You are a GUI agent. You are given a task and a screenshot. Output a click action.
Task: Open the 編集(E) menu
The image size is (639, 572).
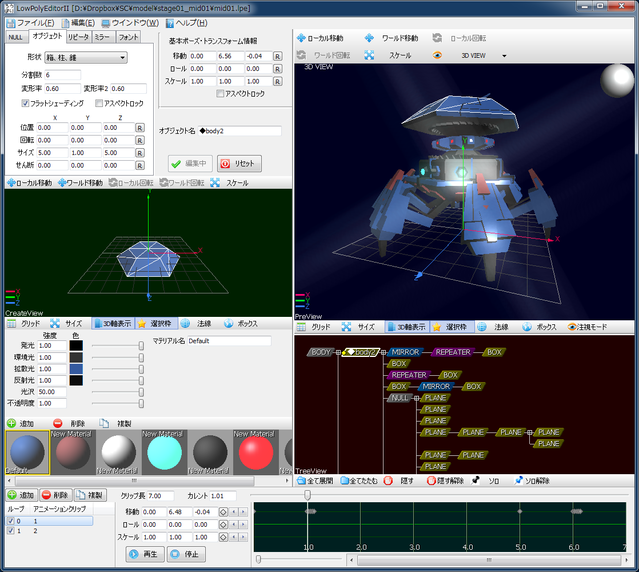pyautogui.click(x=78, y=23)
